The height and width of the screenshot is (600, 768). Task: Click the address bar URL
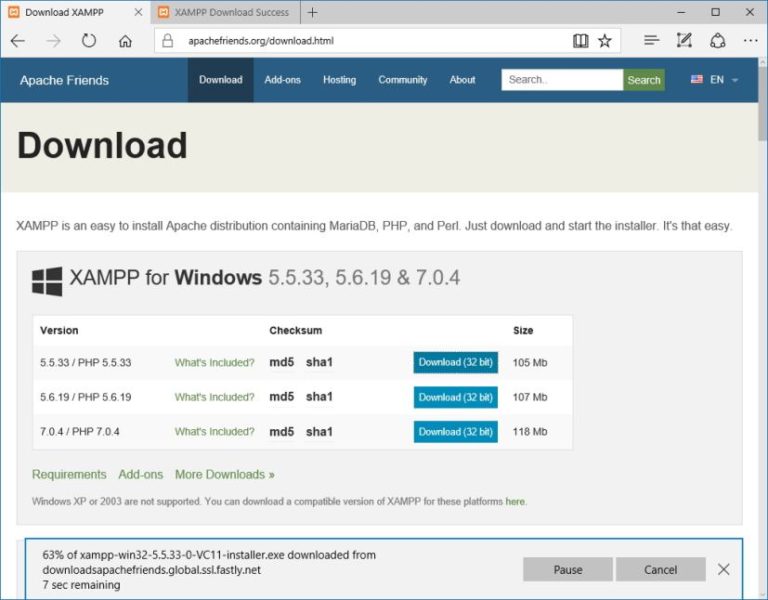click(x=261, y=41)
